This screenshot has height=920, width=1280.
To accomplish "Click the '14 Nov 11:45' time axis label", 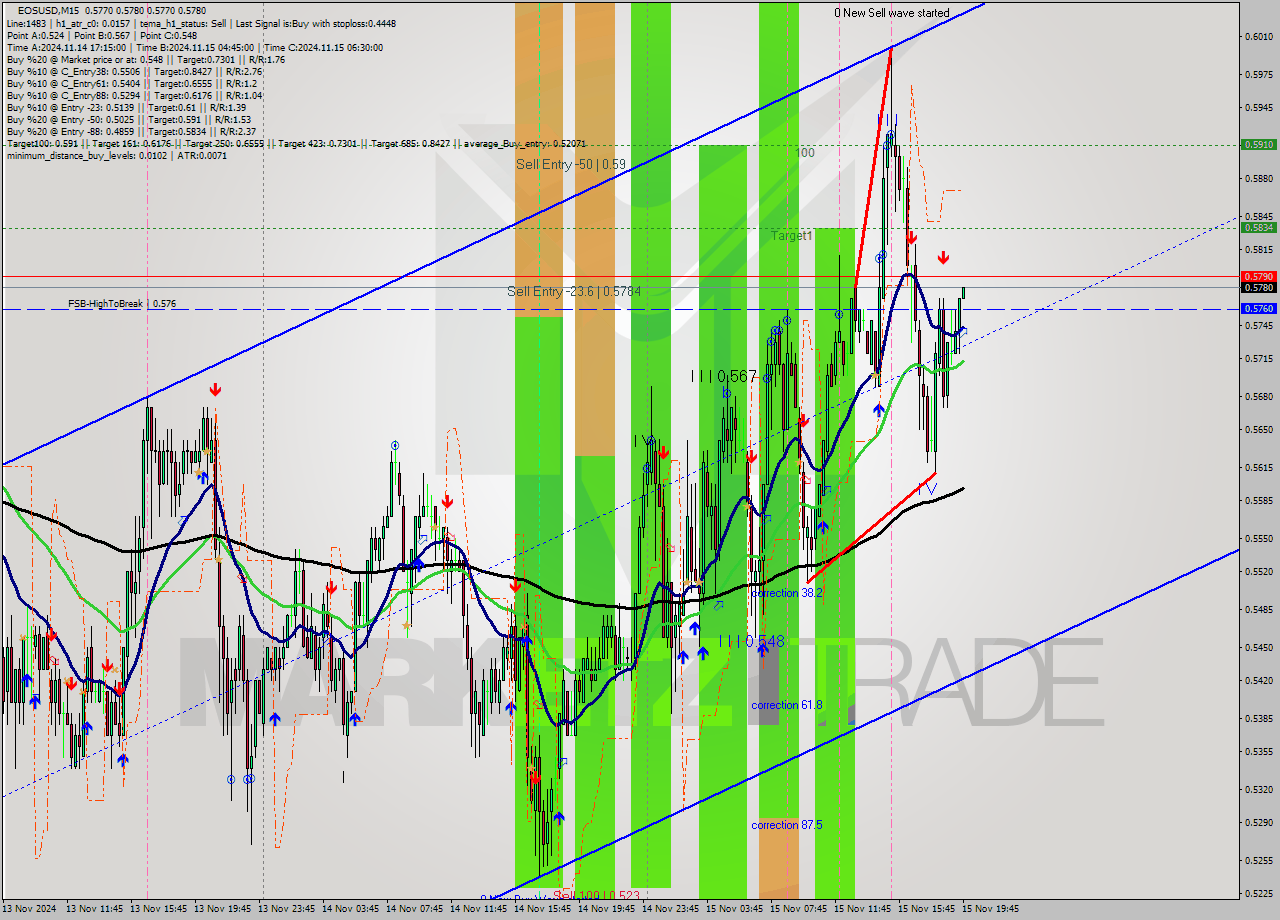I will (x=480, y=909).
